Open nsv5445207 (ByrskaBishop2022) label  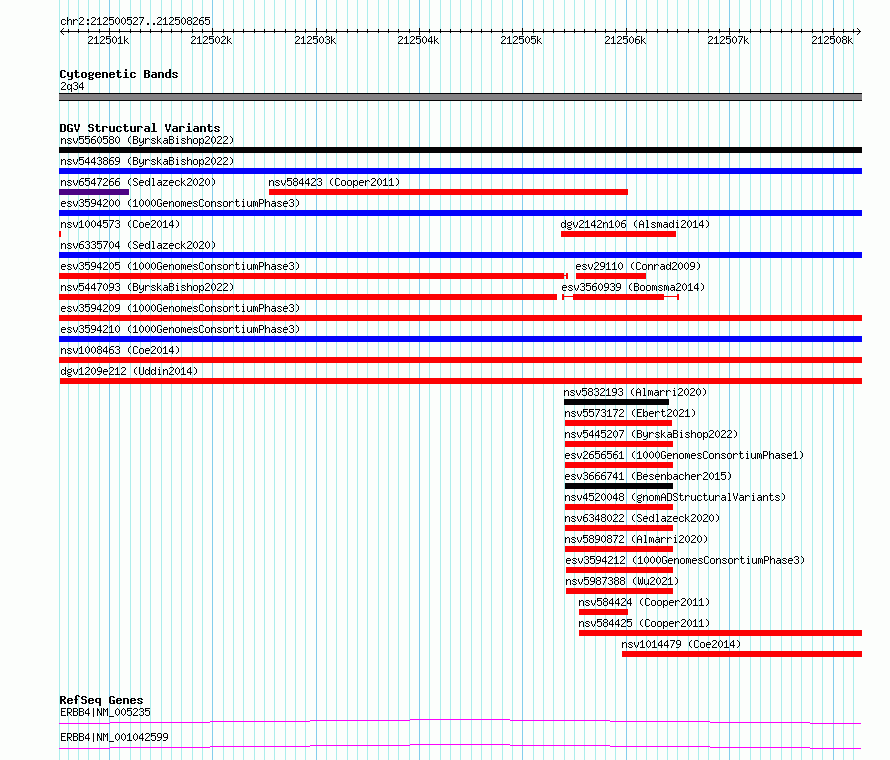click(x=651, y=434)
